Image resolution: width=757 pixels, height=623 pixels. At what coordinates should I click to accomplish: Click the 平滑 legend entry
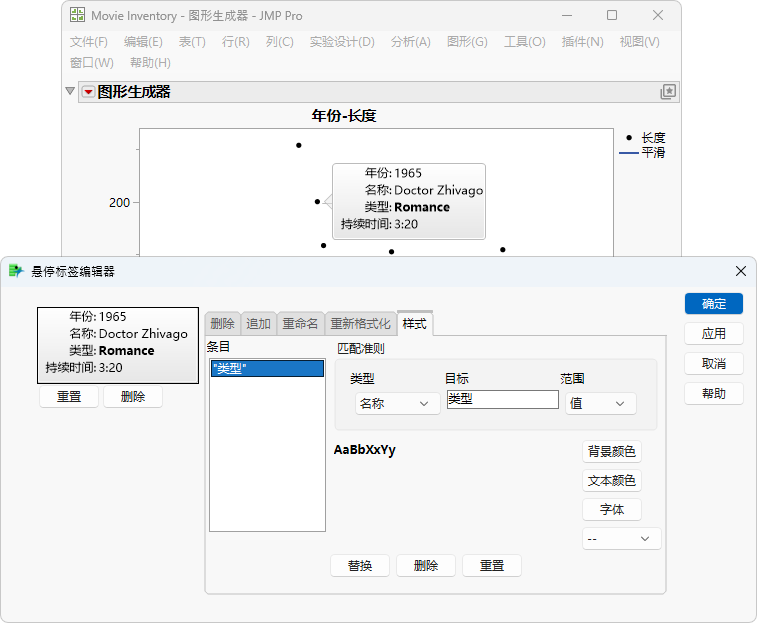(x=643, y=153)
